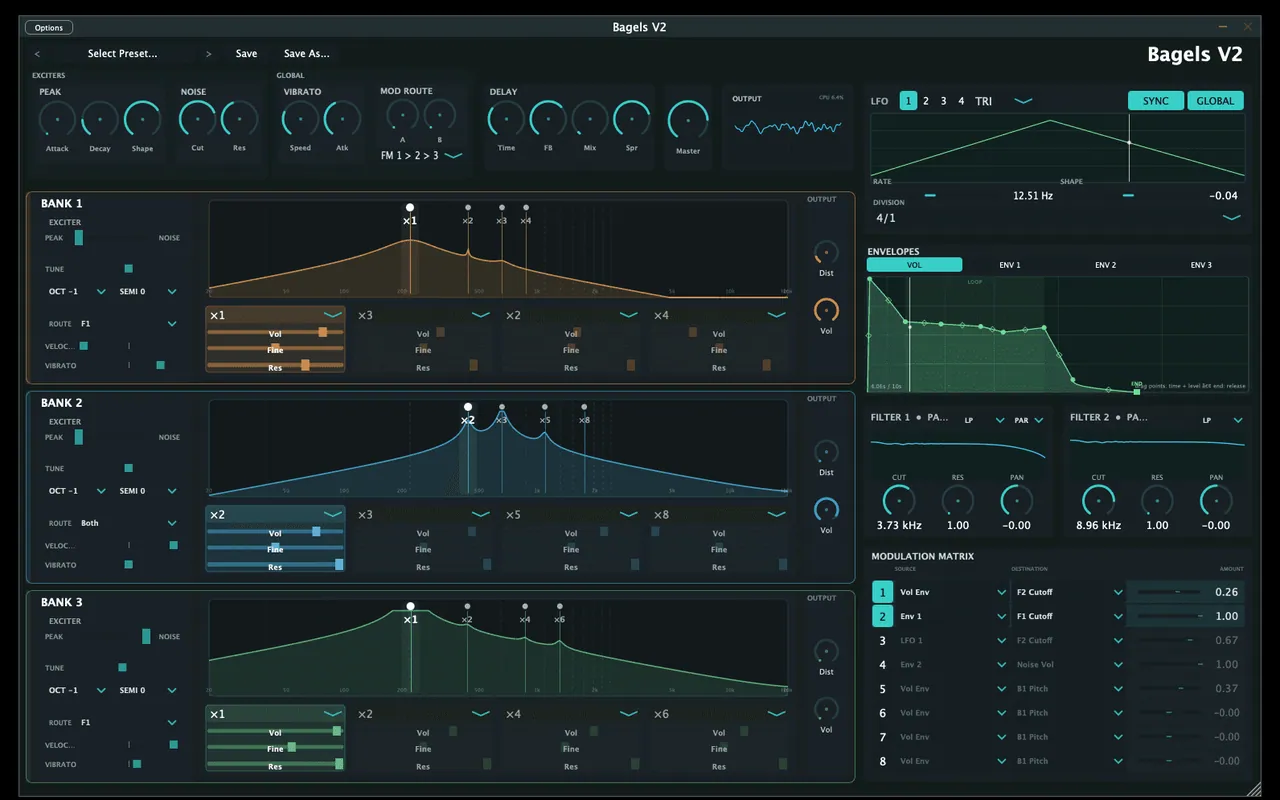1280x800 pixels.
Task: Enable modulation matrix slot 4
Action: 882,665
